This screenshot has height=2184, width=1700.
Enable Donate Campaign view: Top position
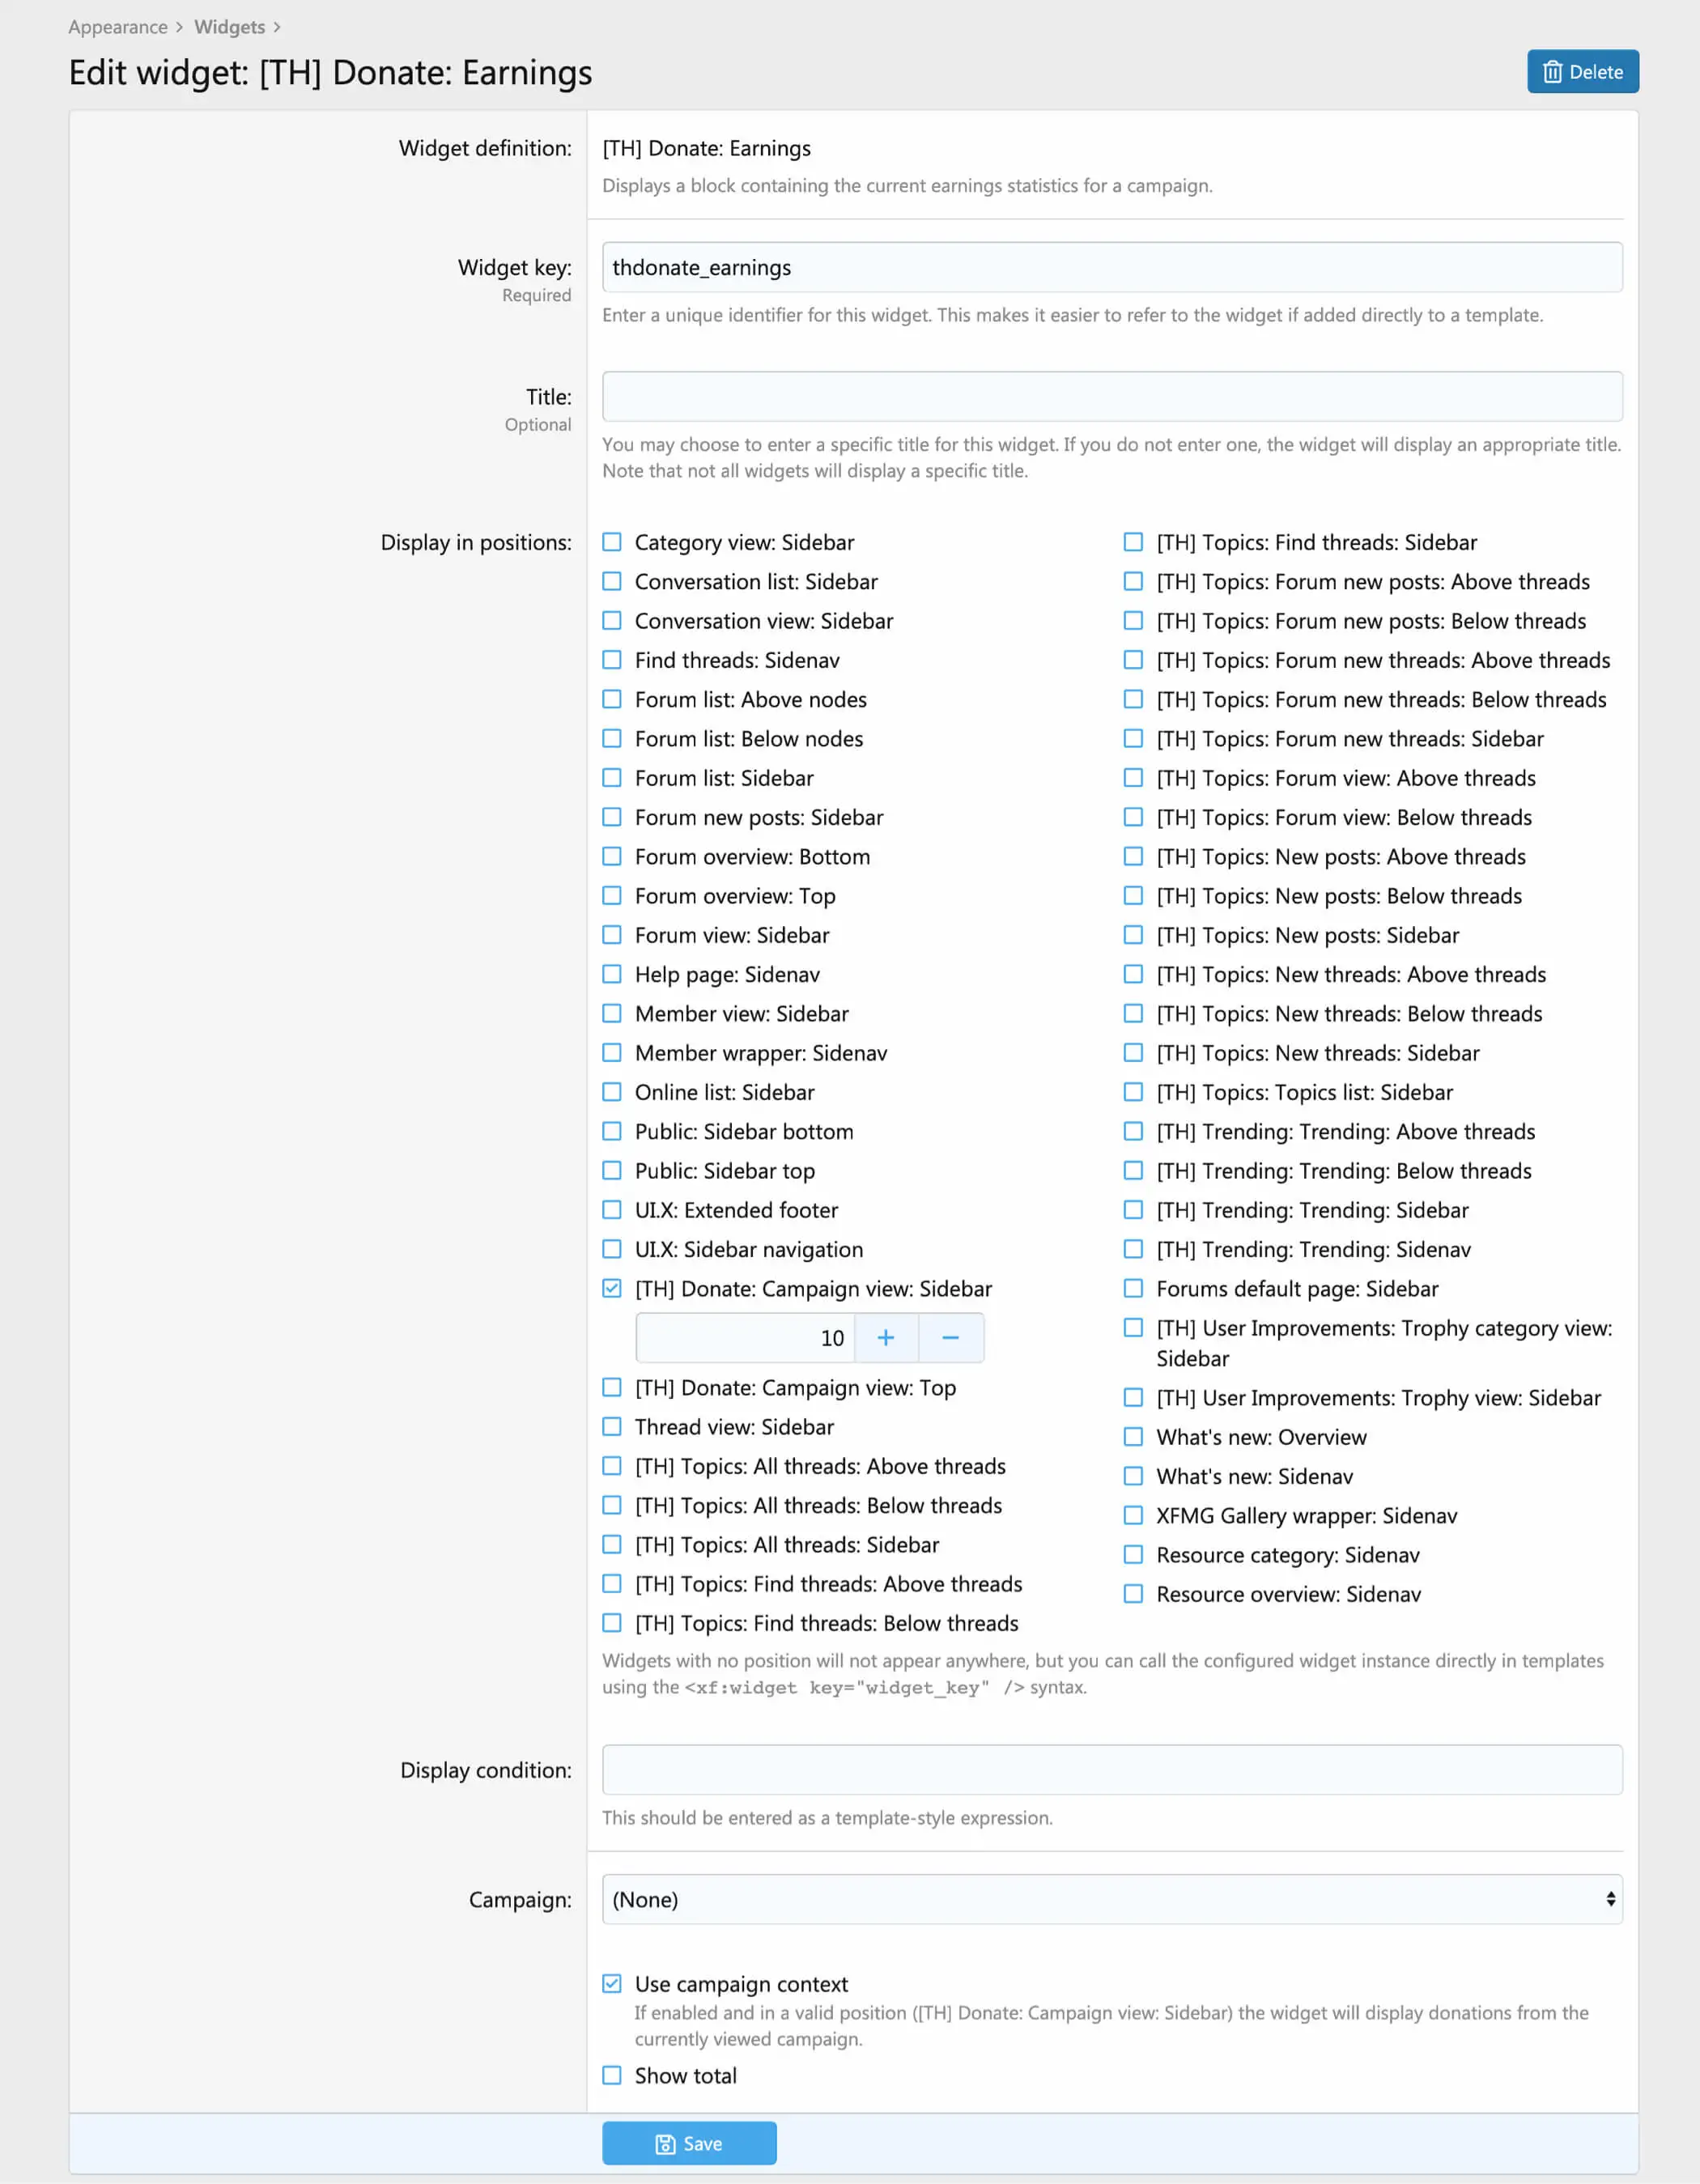612,1388
